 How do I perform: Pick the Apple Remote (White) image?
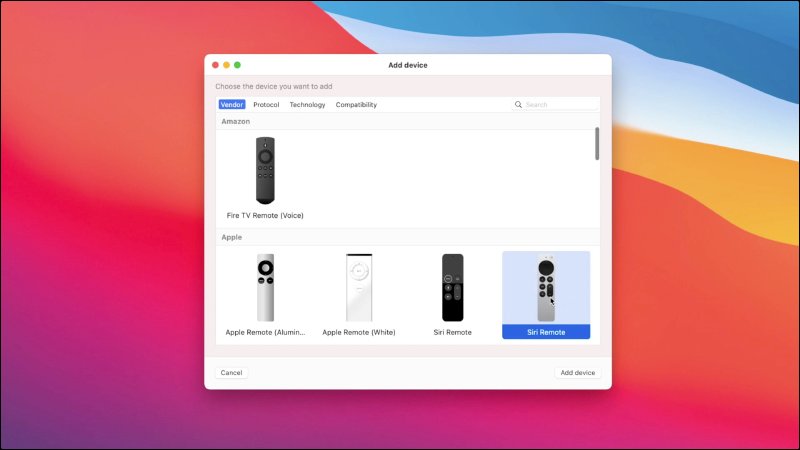point(359,288)
